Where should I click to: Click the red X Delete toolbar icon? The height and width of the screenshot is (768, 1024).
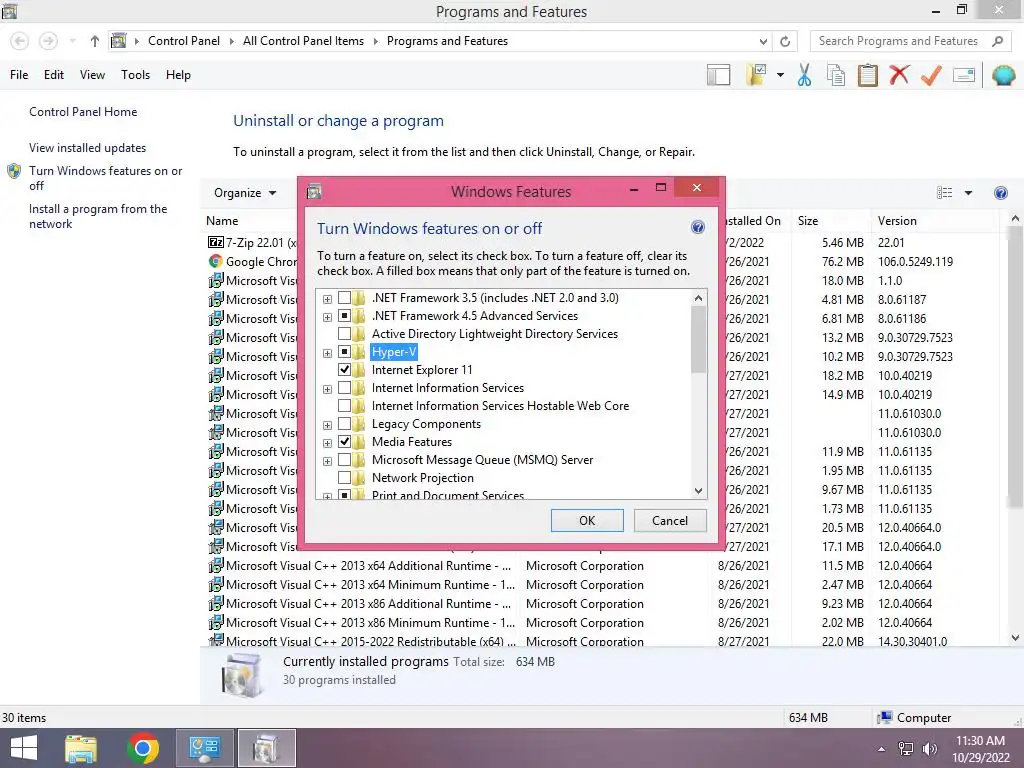(x=899, y=75)
